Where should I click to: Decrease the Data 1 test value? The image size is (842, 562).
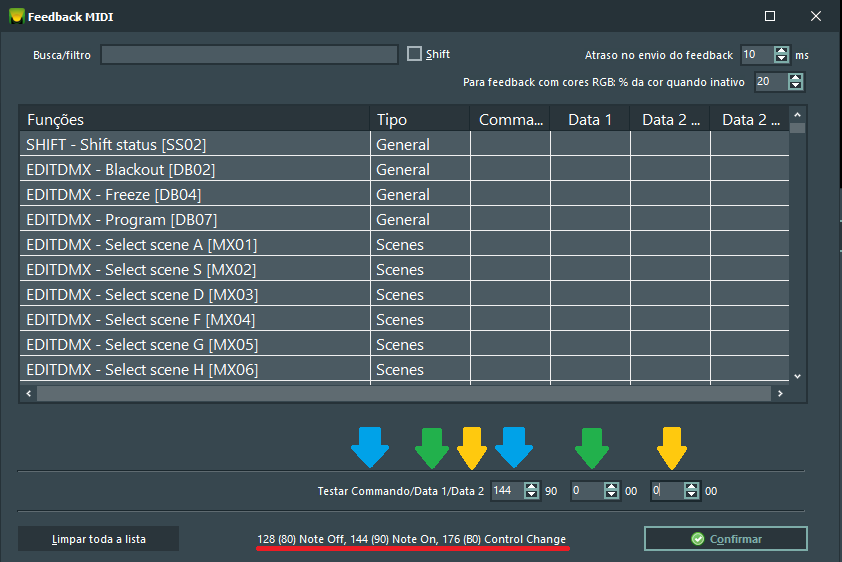tap(612, 495)
